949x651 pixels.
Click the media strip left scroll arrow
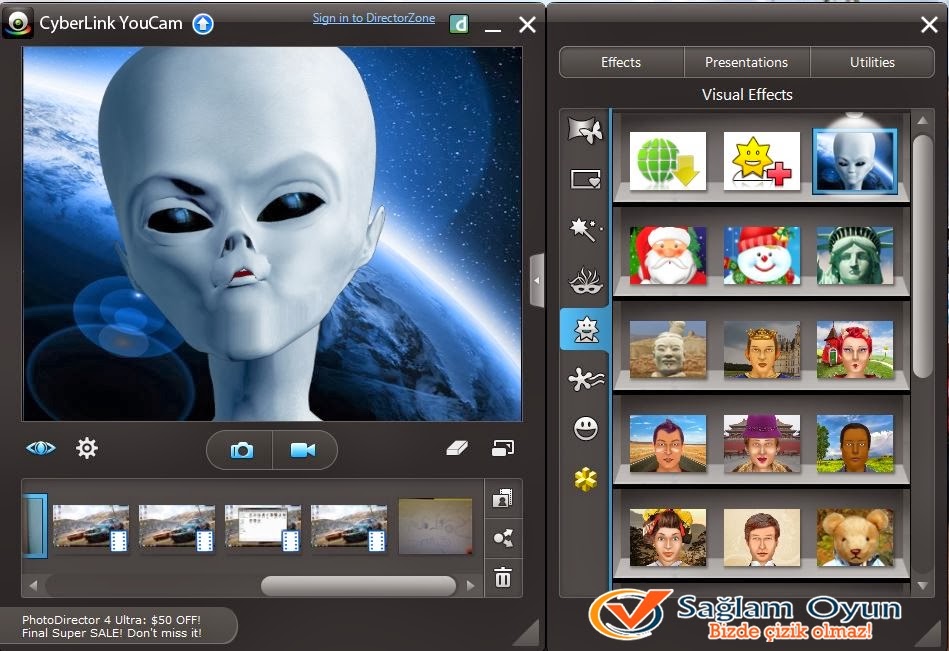pyautogui.click(x=33, y=586)
